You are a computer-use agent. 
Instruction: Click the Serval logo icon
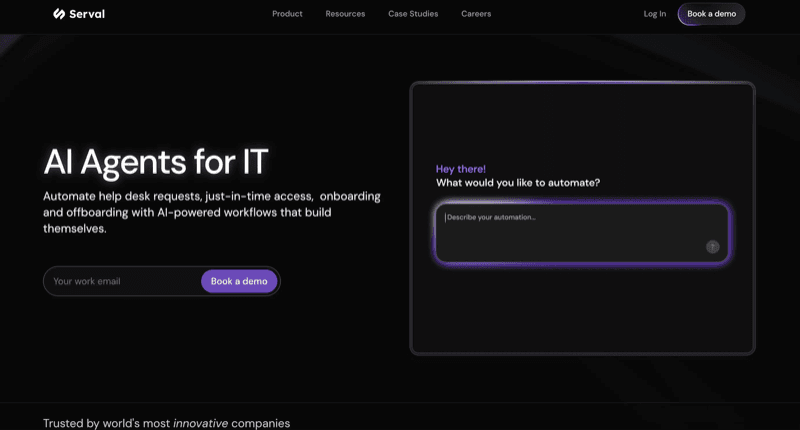click(x=59, y=14)
